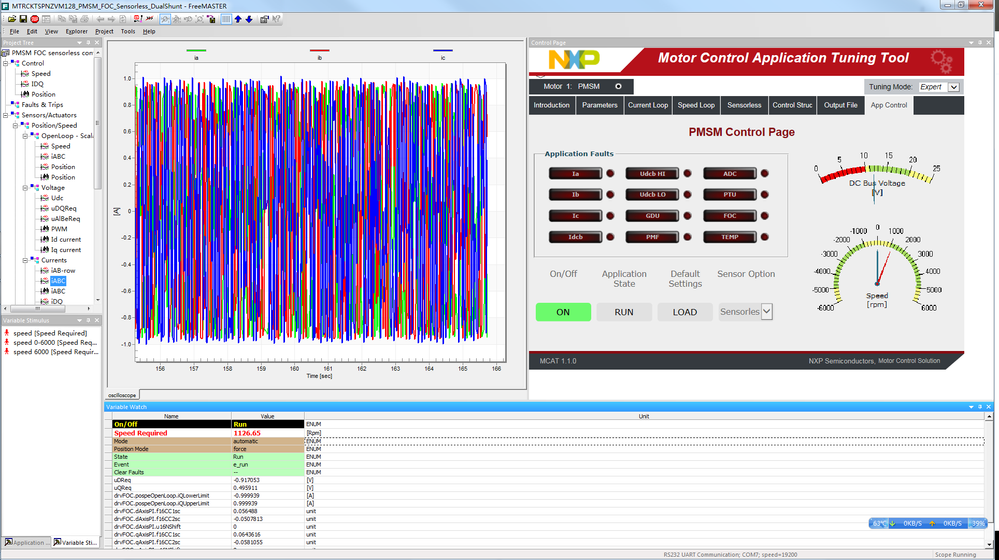
Task: Select the oscilloscope page tab
Action: [122, 396]
